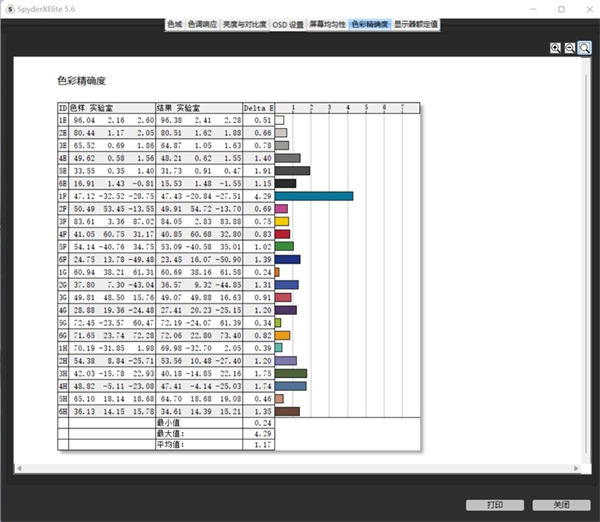
Task: Click the horizontal scrollbar track
Action: [300, 468]
